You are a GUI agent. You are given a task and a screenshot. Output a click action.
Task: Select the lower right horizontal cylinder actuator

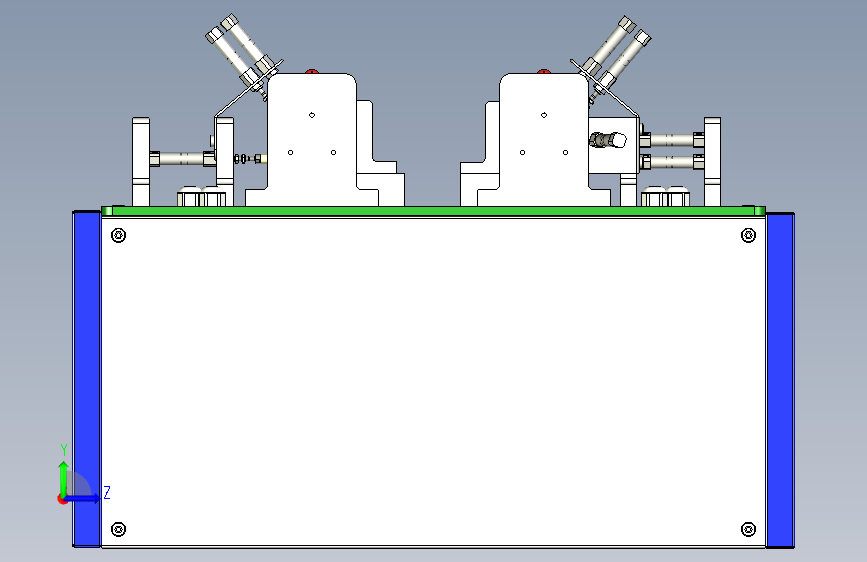click(x=672, y=162)
